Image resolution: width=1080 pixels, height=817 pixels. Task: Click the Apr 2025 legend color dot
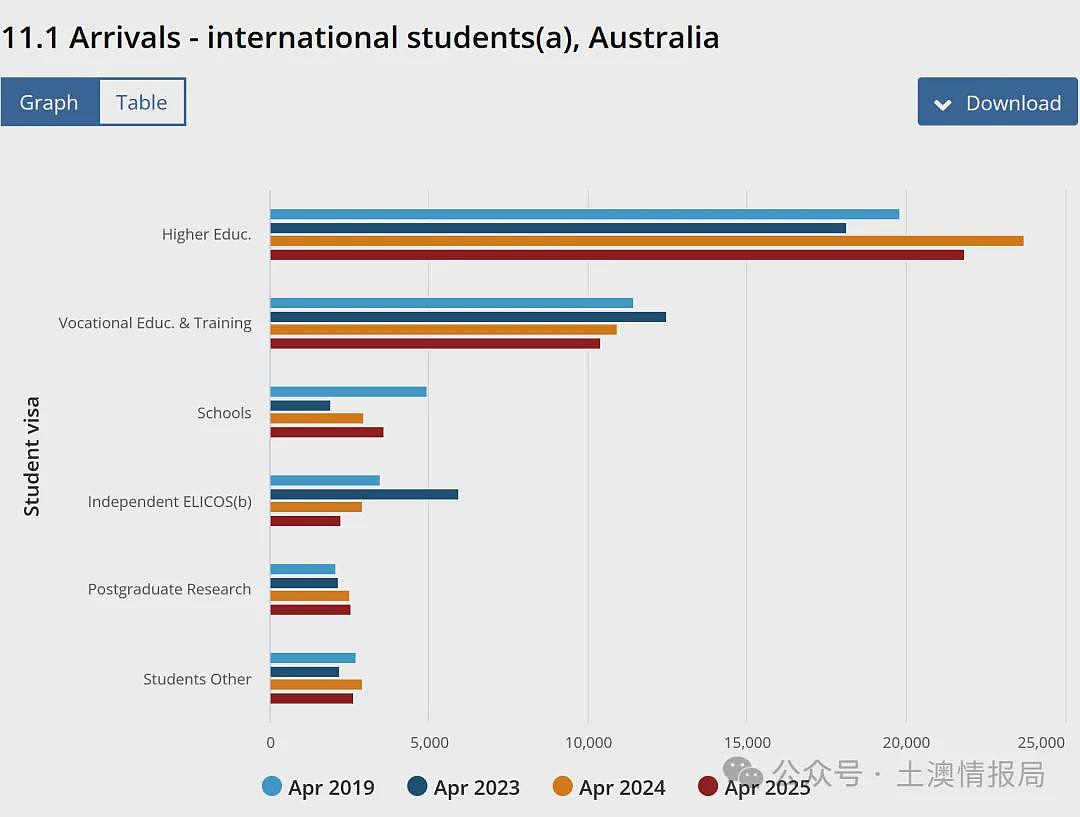click(x=708, y=786)
